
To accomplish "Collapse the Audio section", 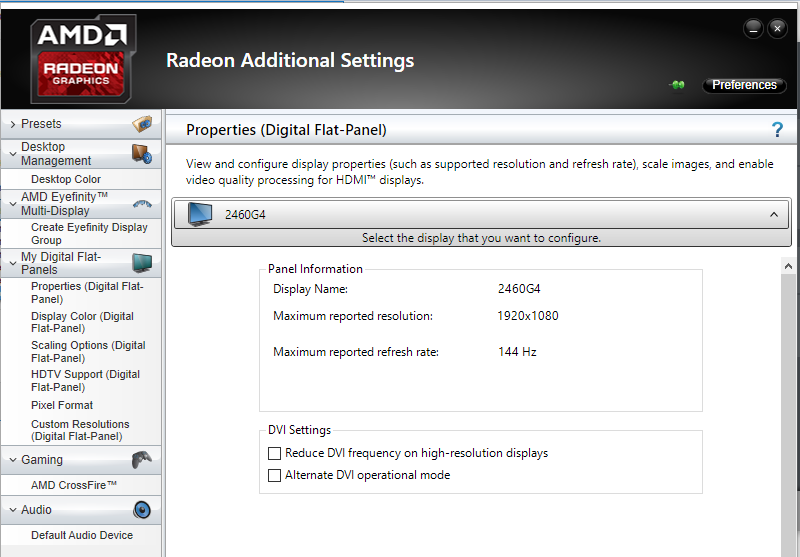I will [13, 510].
